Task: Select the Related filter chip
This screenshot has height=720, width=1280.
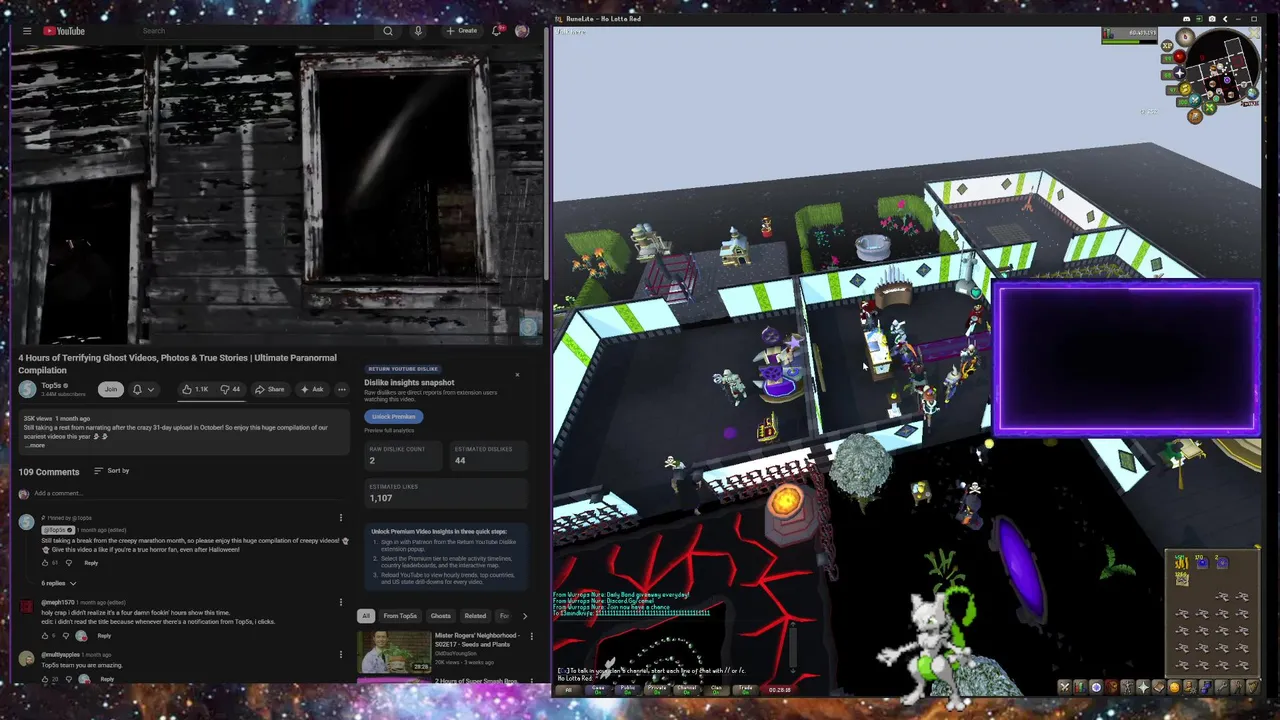Action: point(475,616)
